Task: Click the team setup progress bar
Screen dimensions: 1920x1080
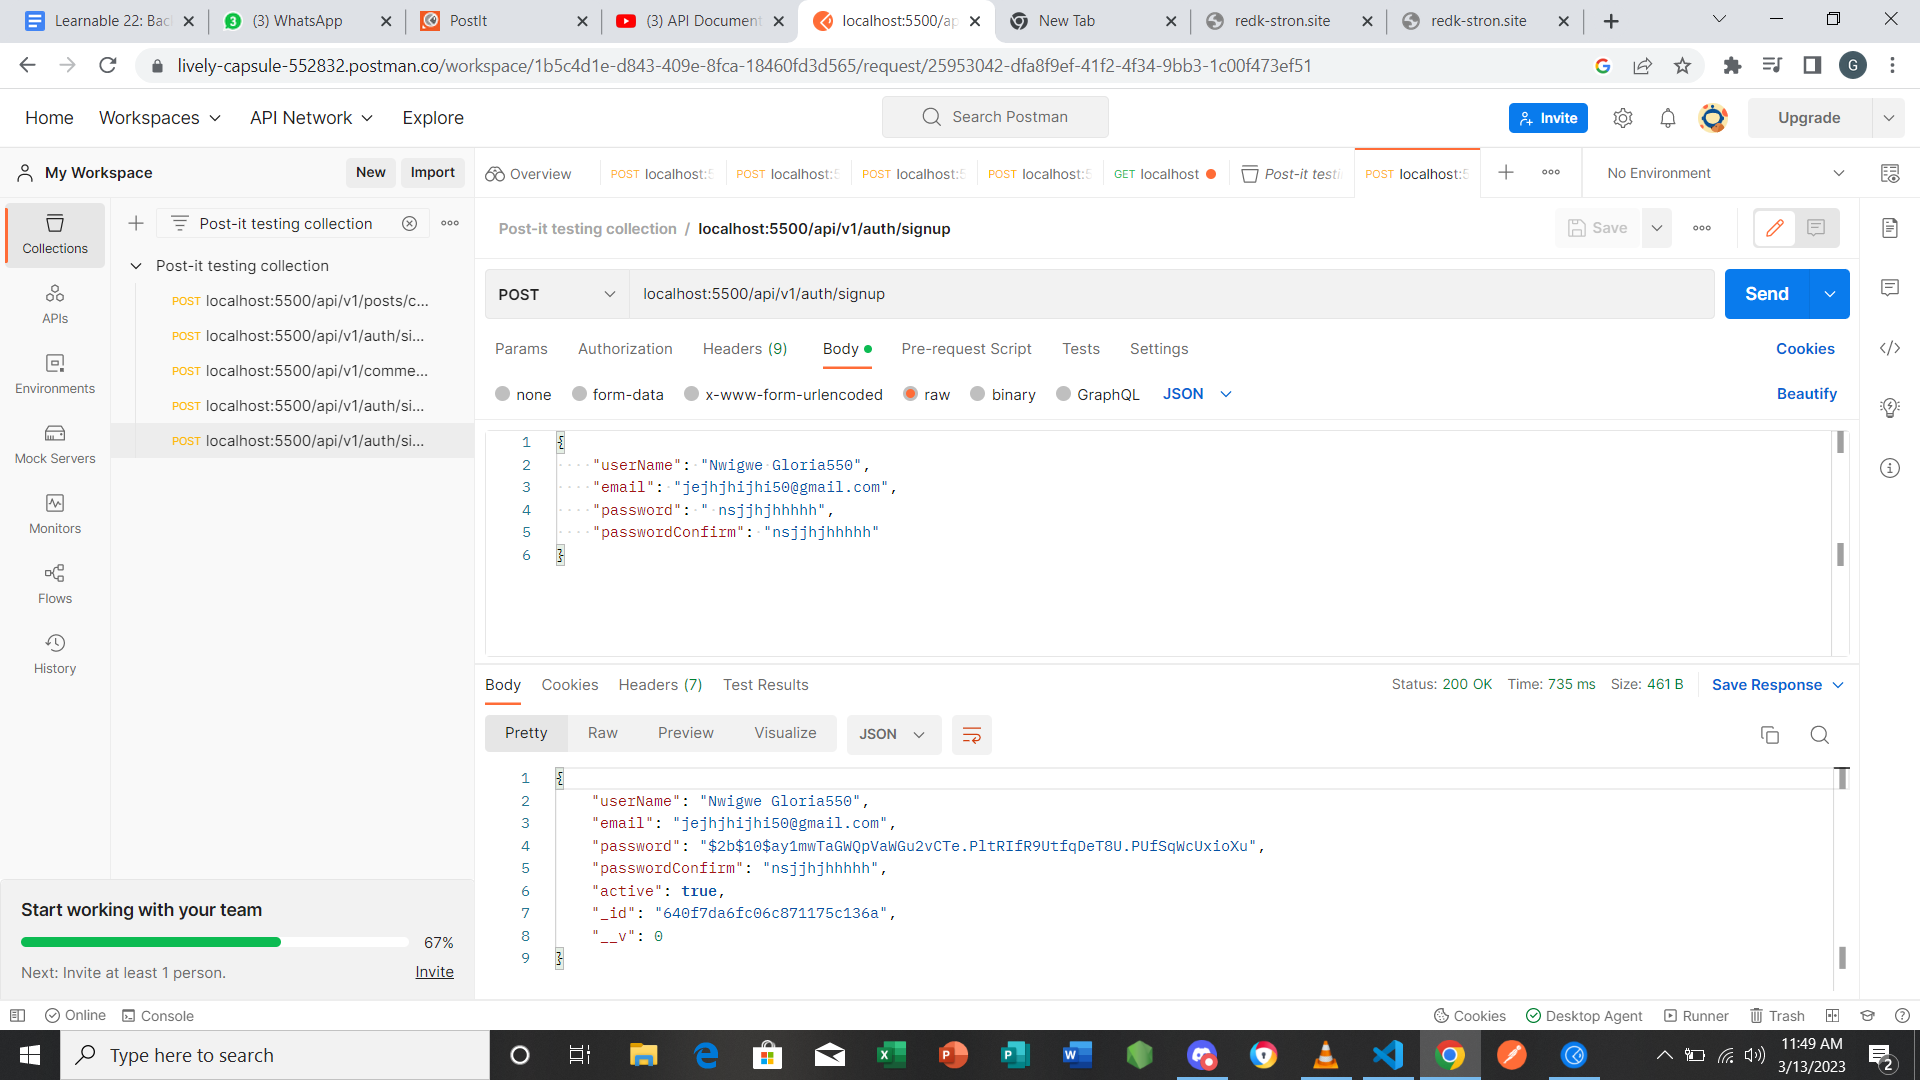Action: click(x=214, y=942)
